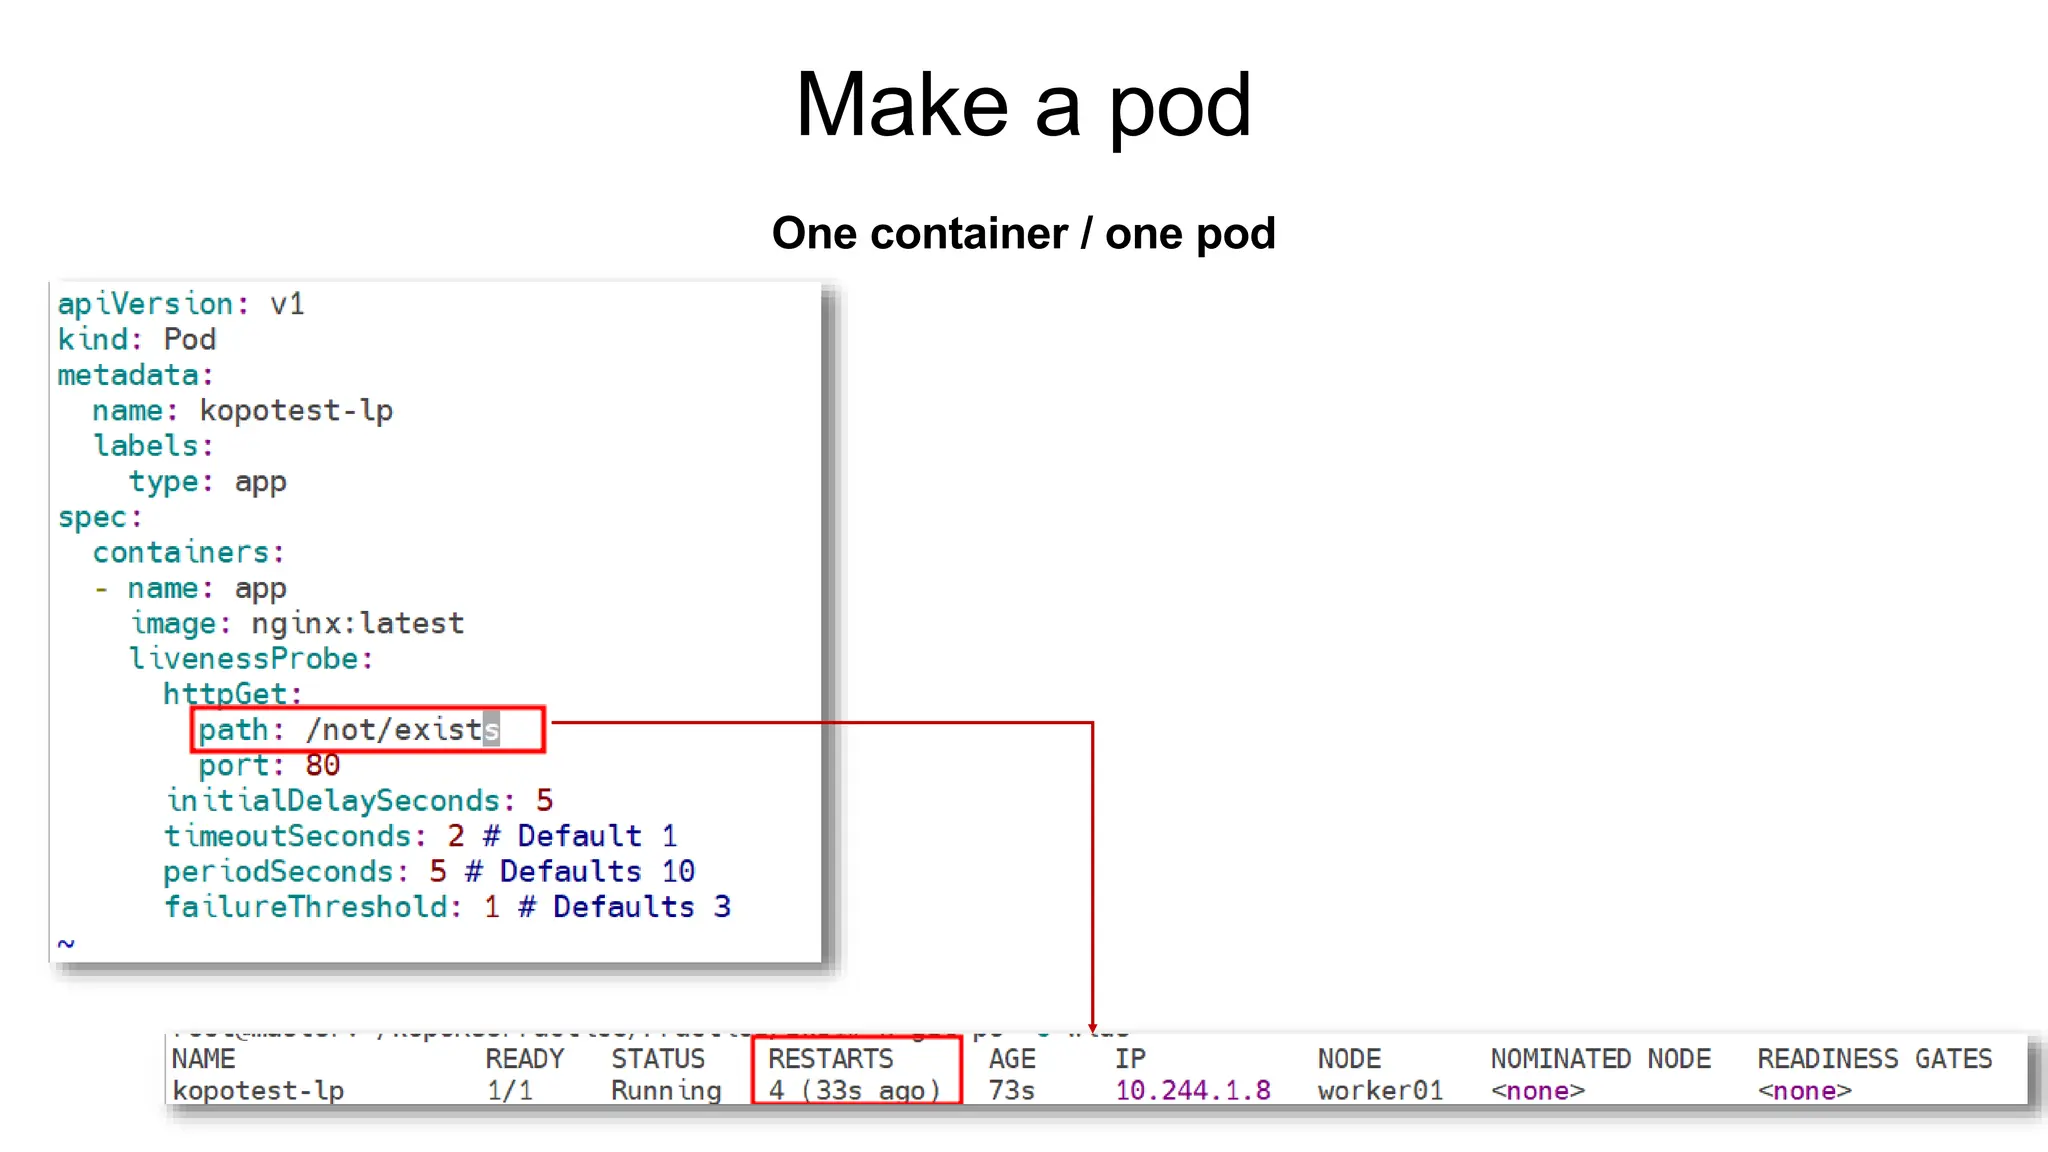Click the AGE column header

(1012, 1059)
